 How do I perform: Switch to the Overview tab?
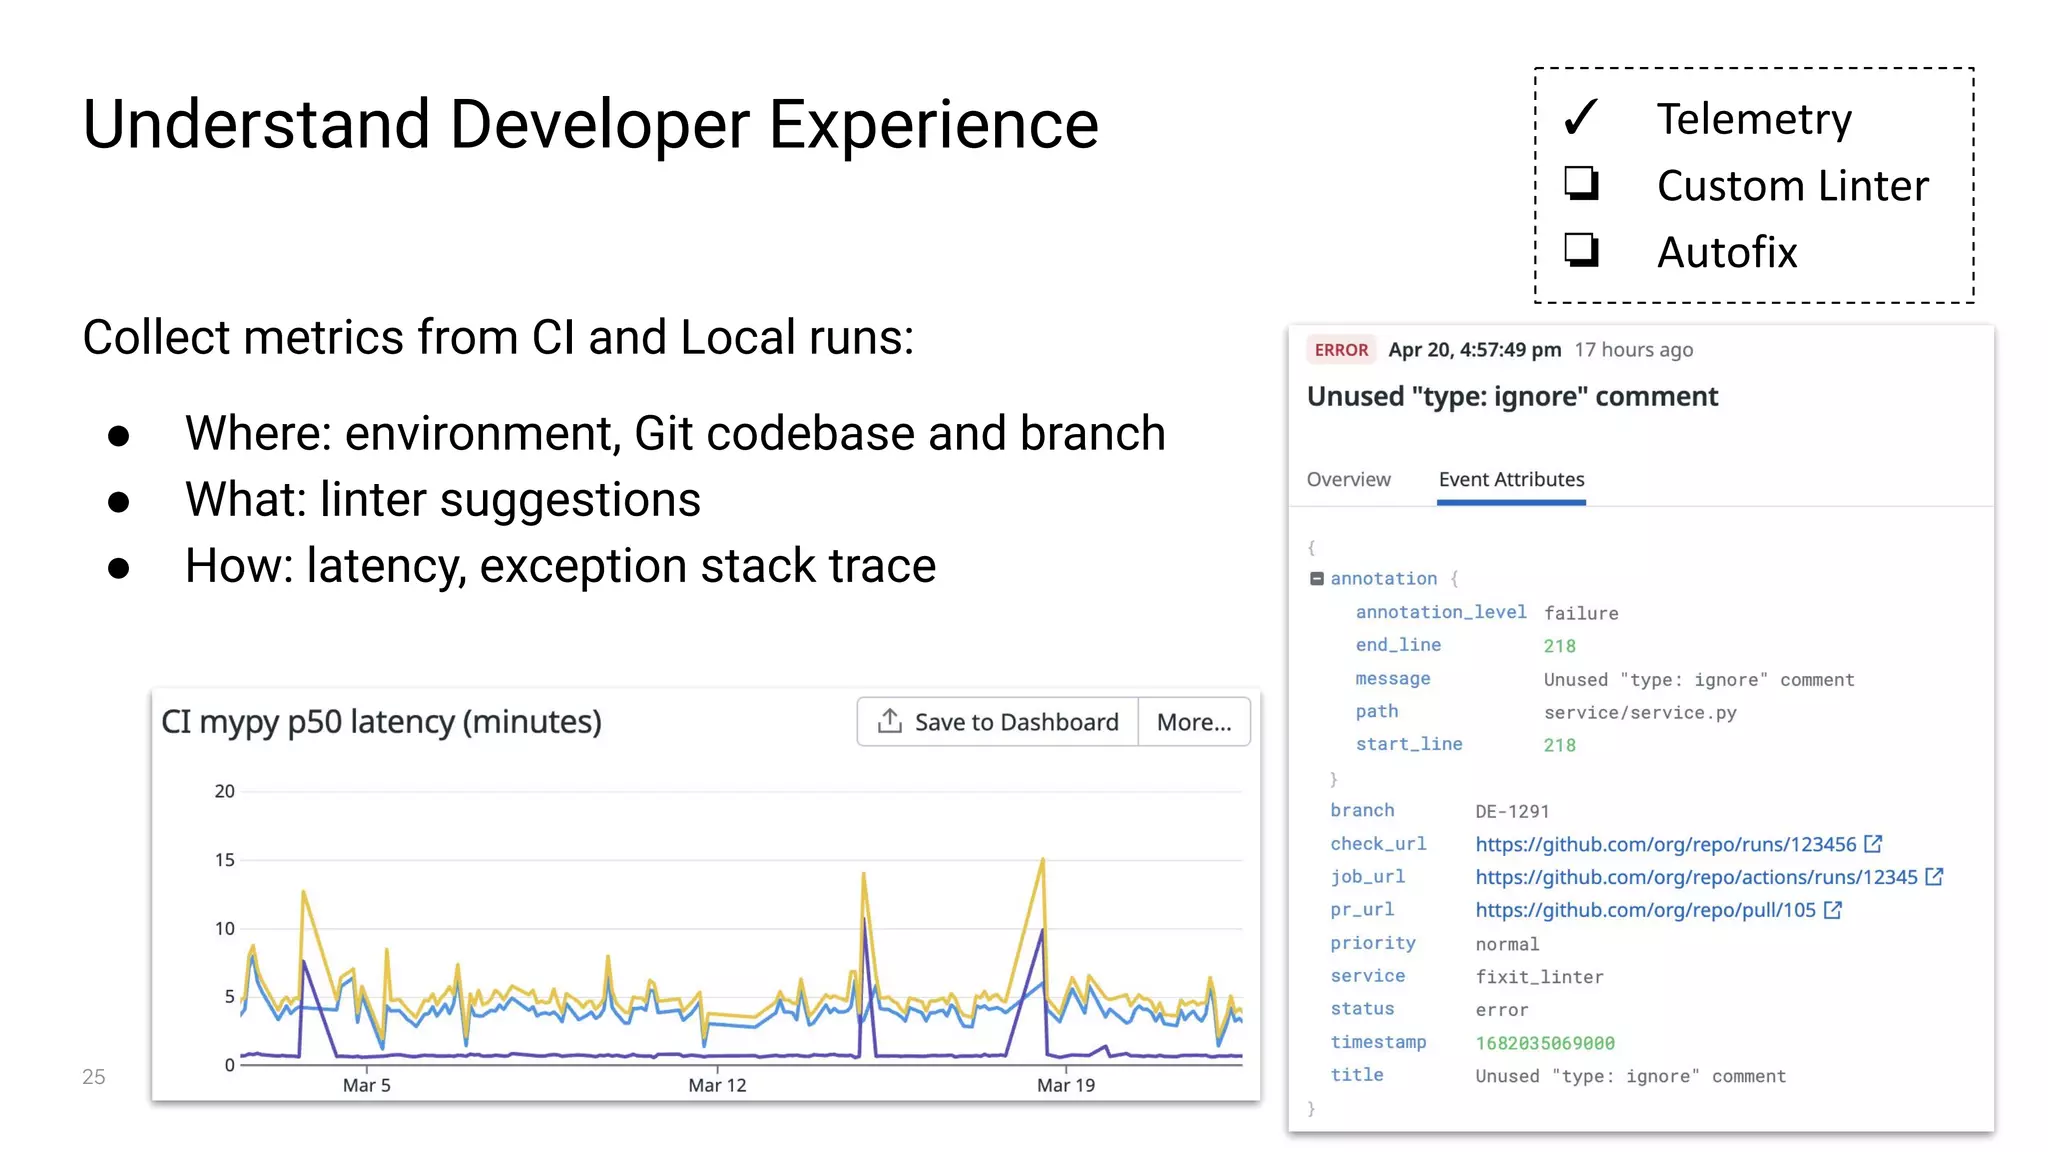coord(1348,479)
